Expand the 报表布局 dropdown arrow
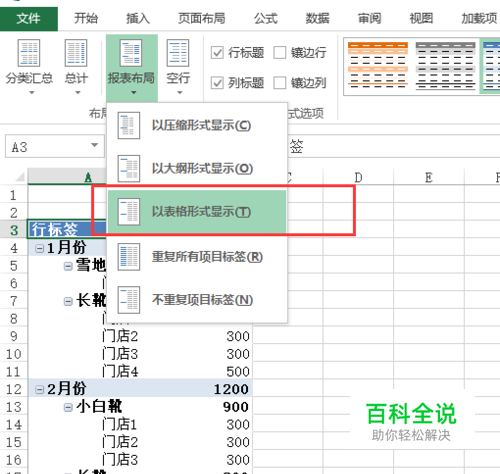Screen dimensions: 500x474 (134, 93)
